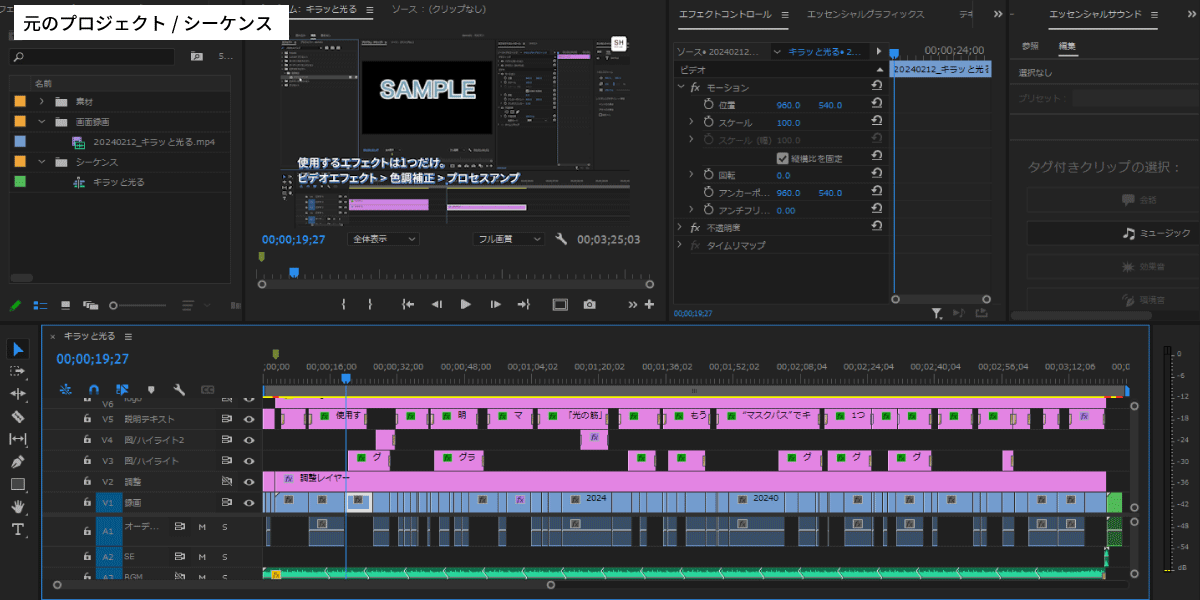
Task: Select the Slip tool
Action: [x=18, y=439]
